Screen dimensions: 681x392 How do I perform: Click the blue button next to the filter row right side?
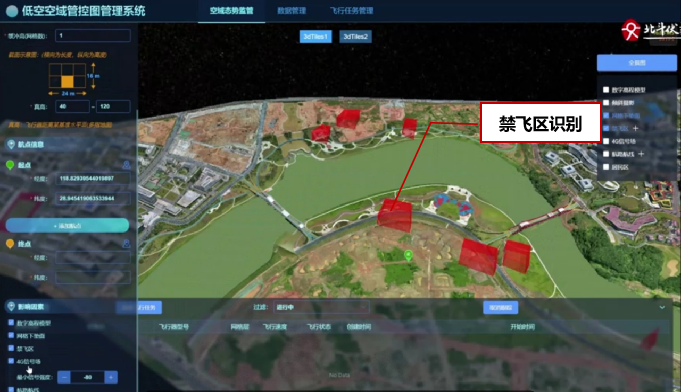[500, 307]
